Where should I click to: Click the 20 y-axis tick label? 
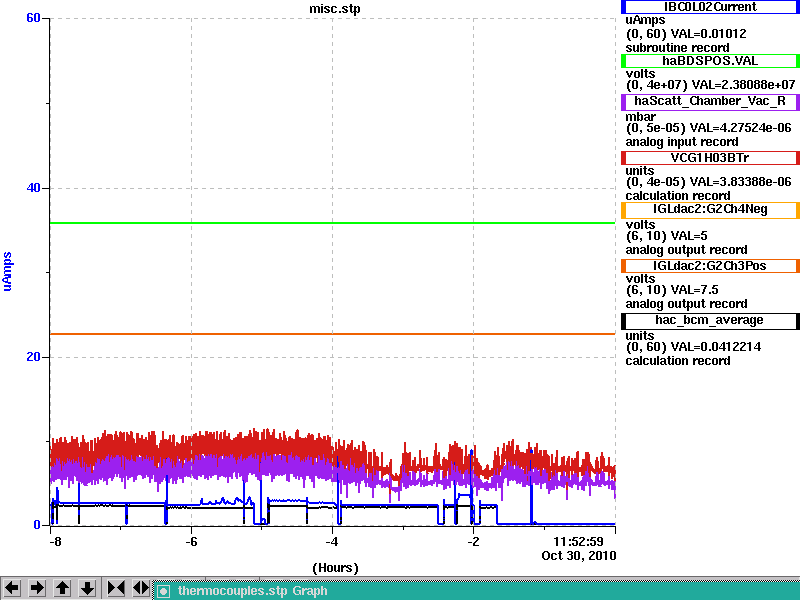pos(33,357)
